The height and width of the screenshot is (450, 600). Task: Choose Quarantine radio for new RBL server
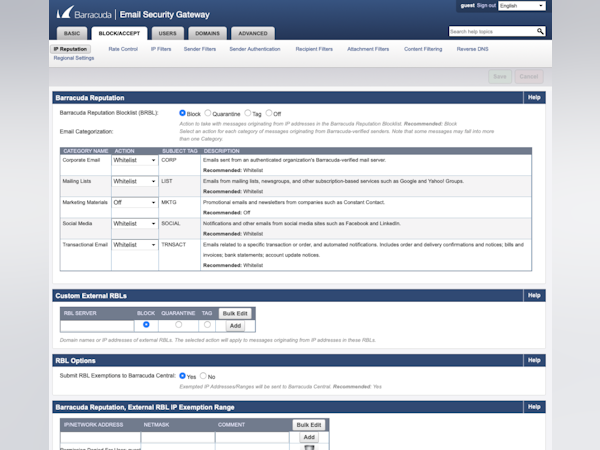[178, 324]
